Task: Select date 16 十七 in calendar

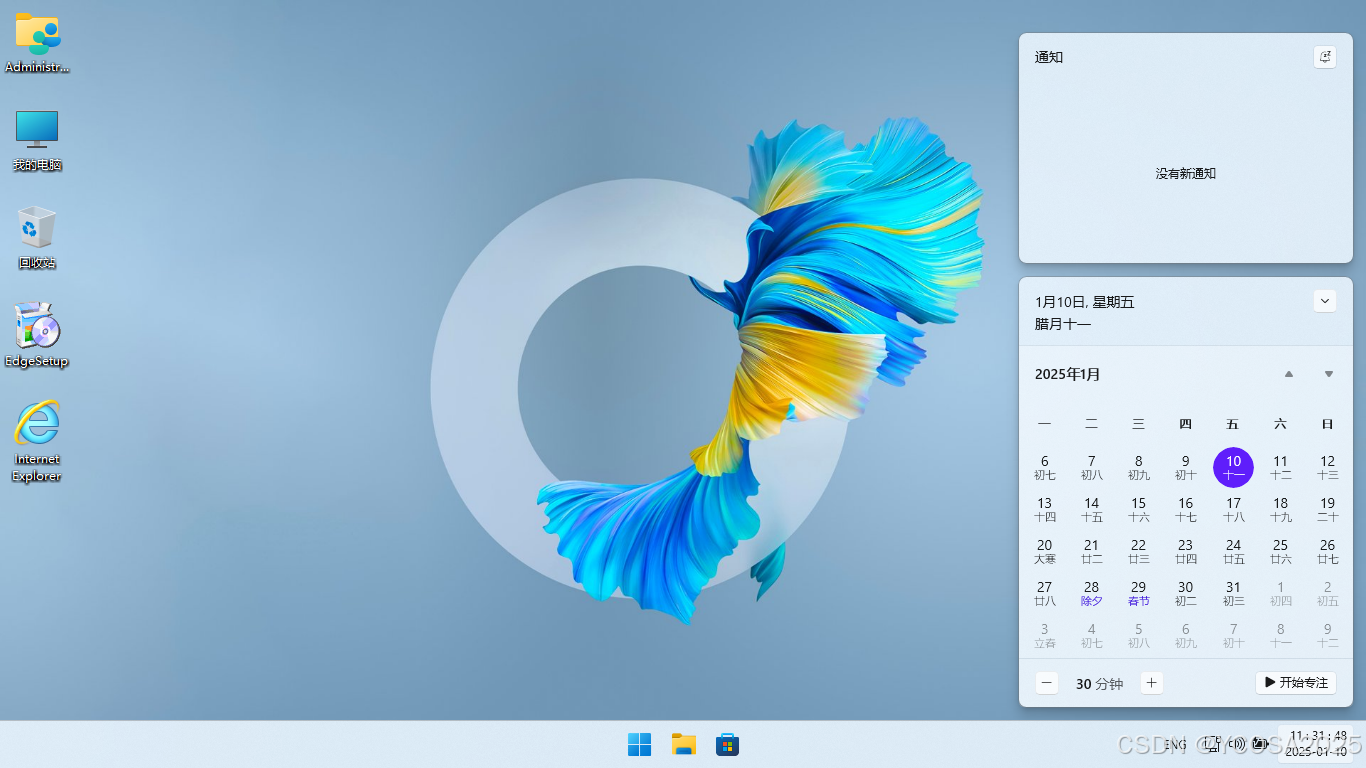Action: pos(1185,509)
